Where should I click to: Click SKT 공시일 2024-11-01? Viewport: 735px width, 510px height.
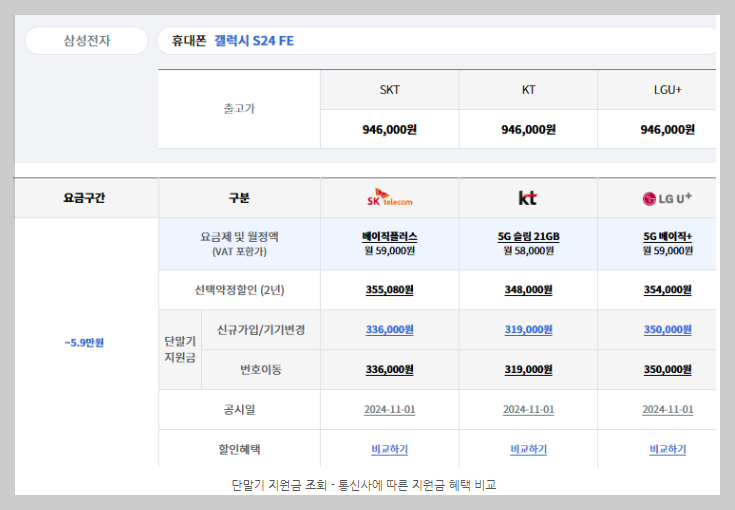point(390,409)
